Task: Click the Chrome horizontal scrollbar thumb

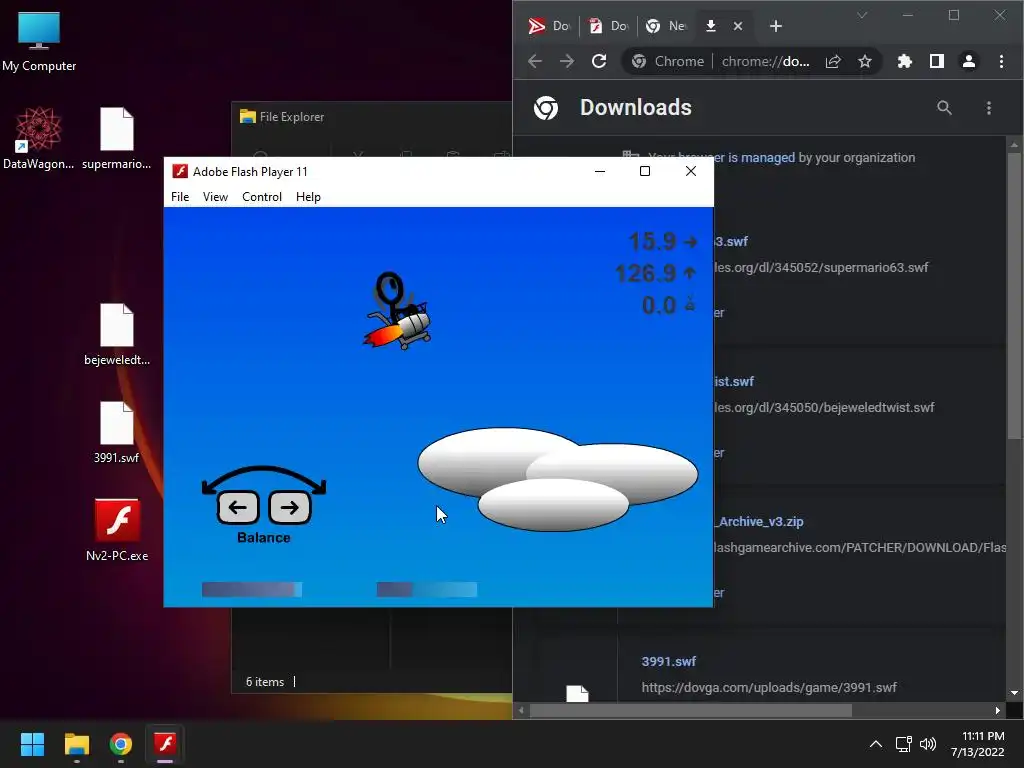Action: (690, 711)
